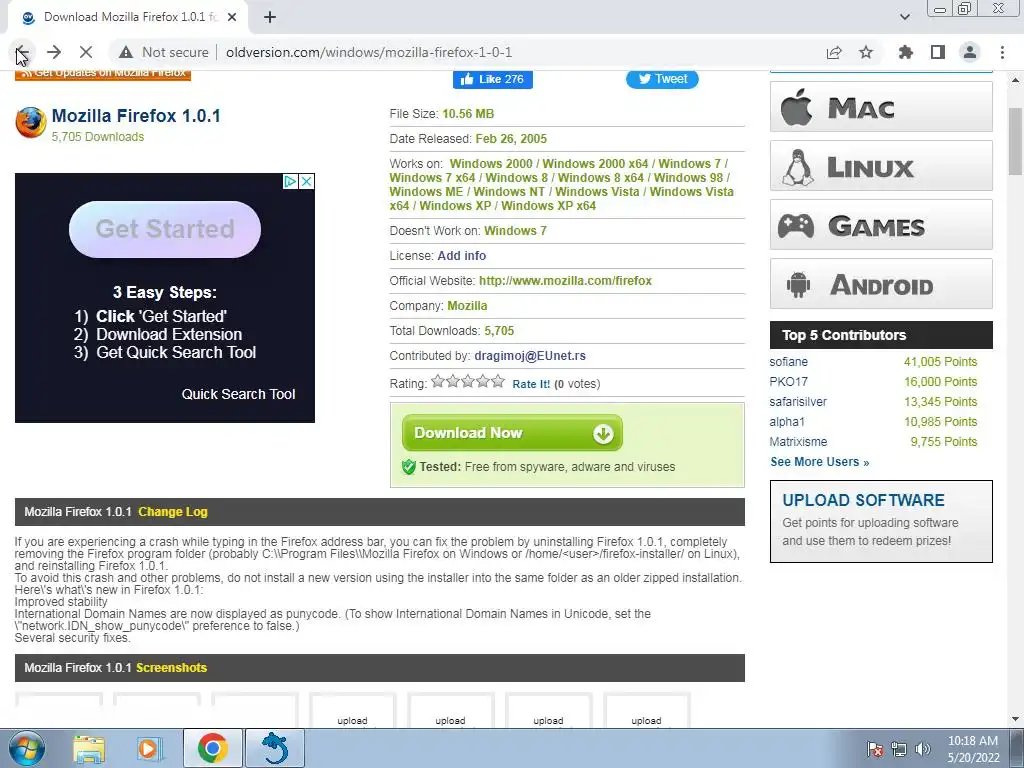This screenshot has width=1024, height=768.
Task: Click the Chrome taskbar icon
Action: coord(212,748)
